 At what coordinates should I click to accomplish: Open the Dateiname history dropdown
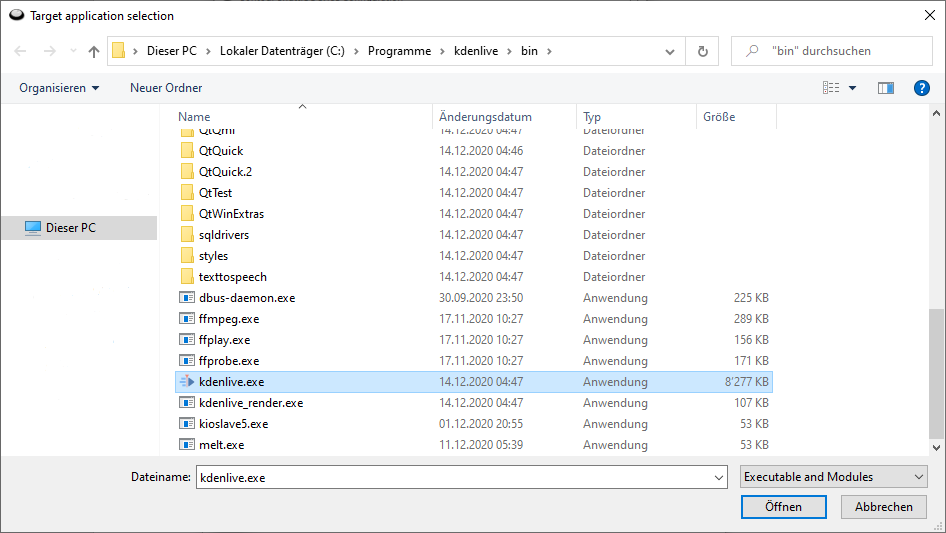[x=719, y=477]
